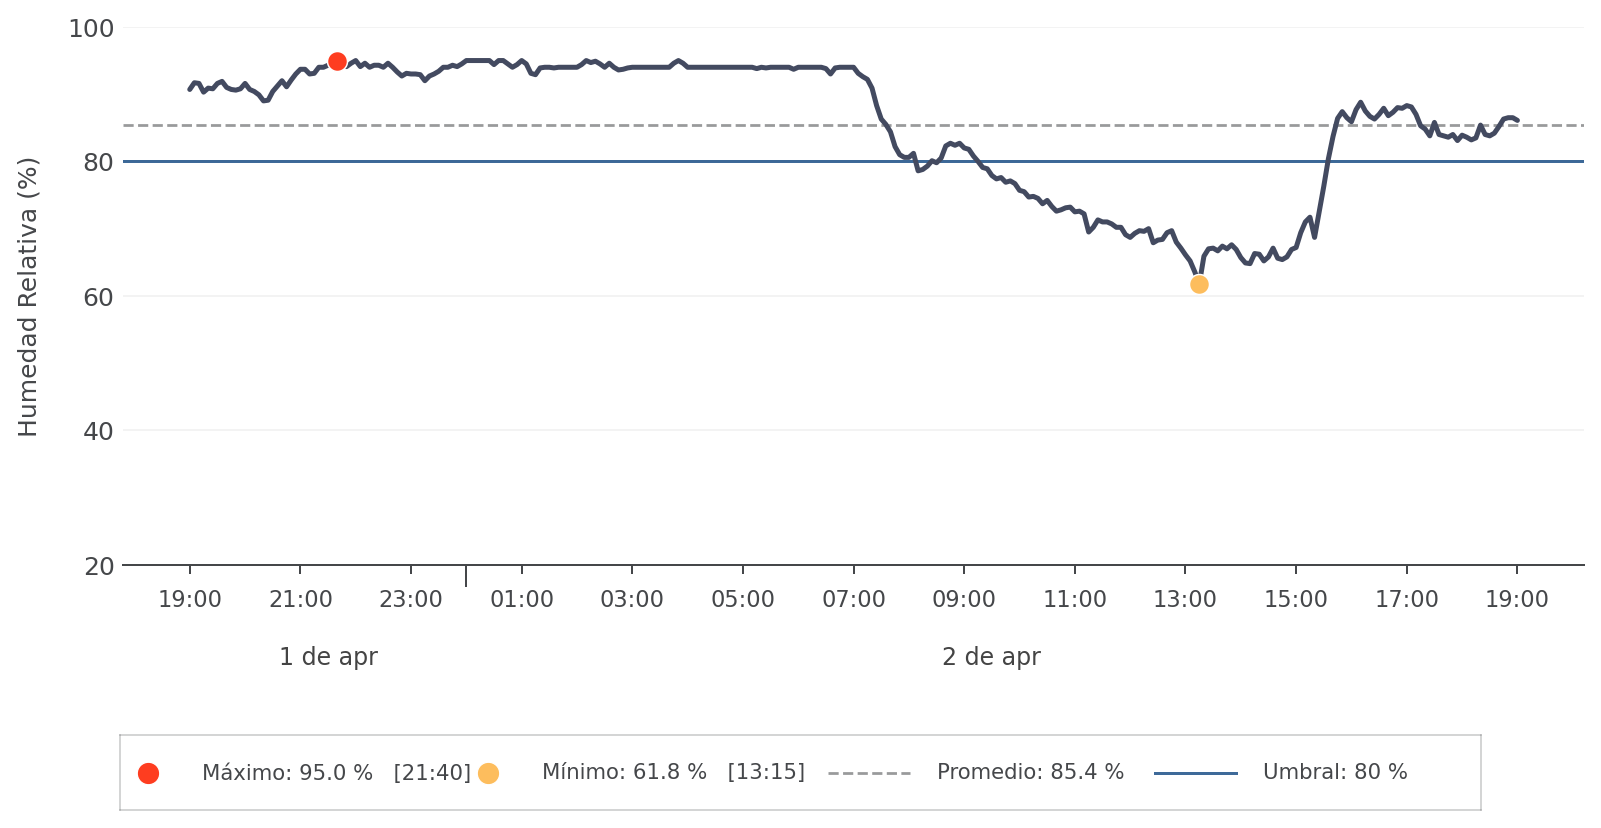Click the 100 y-axis tick label

coord(91,29)
